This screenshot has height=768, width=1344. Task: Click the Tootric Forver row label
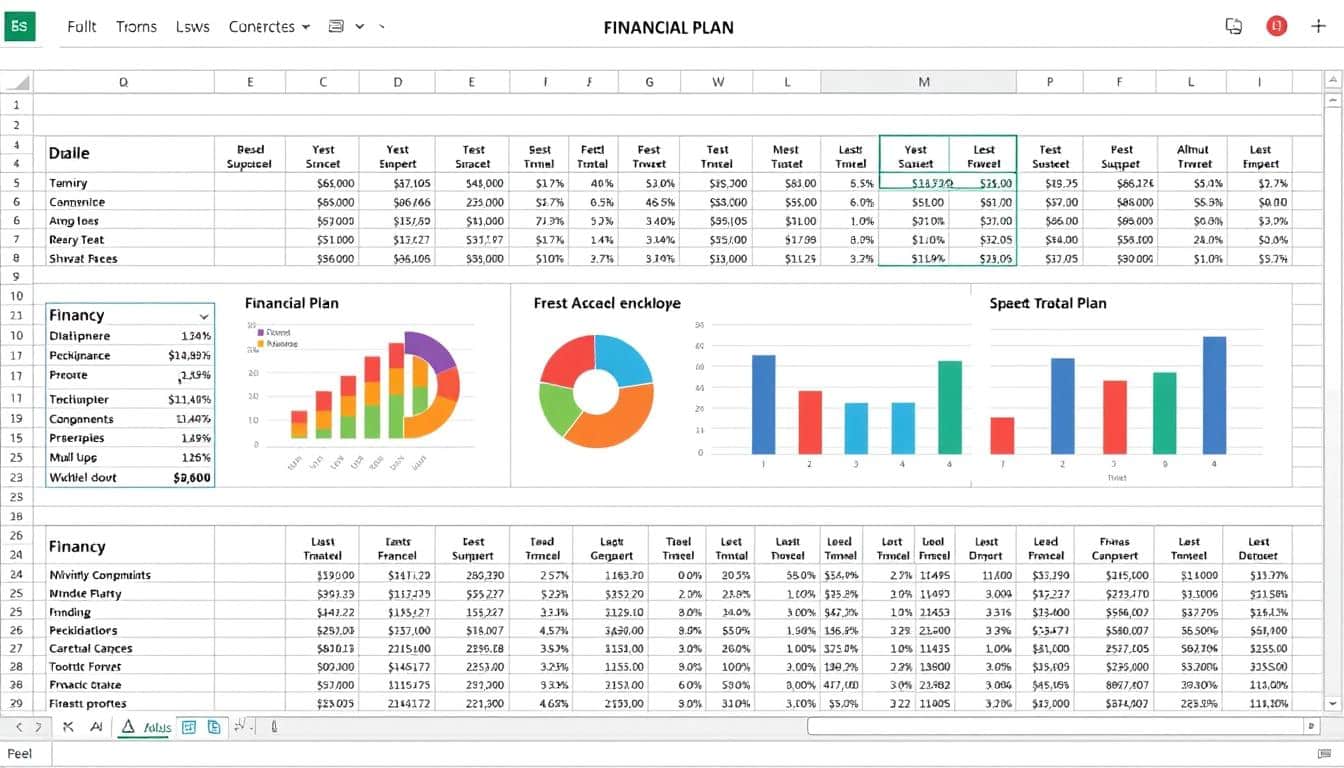click(x=85, y=666)
